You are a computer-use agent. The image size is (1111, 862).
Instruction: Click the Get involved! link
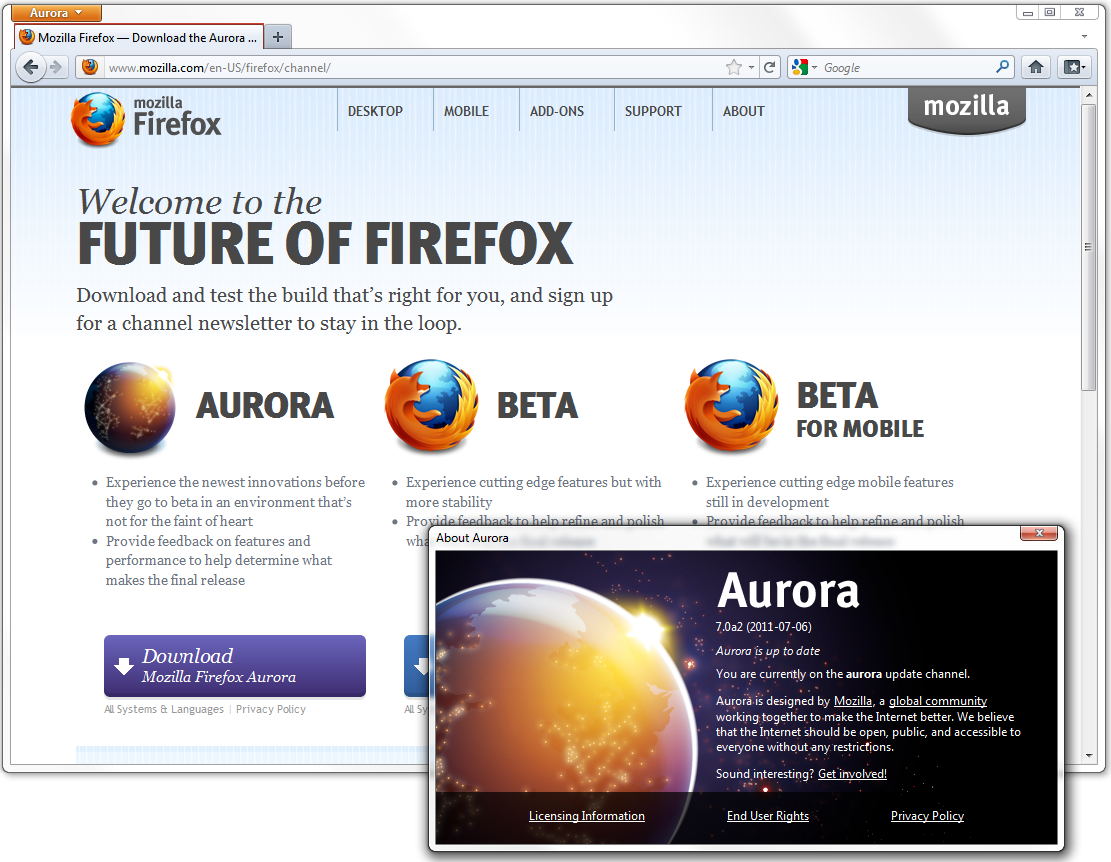click(851, 773)
